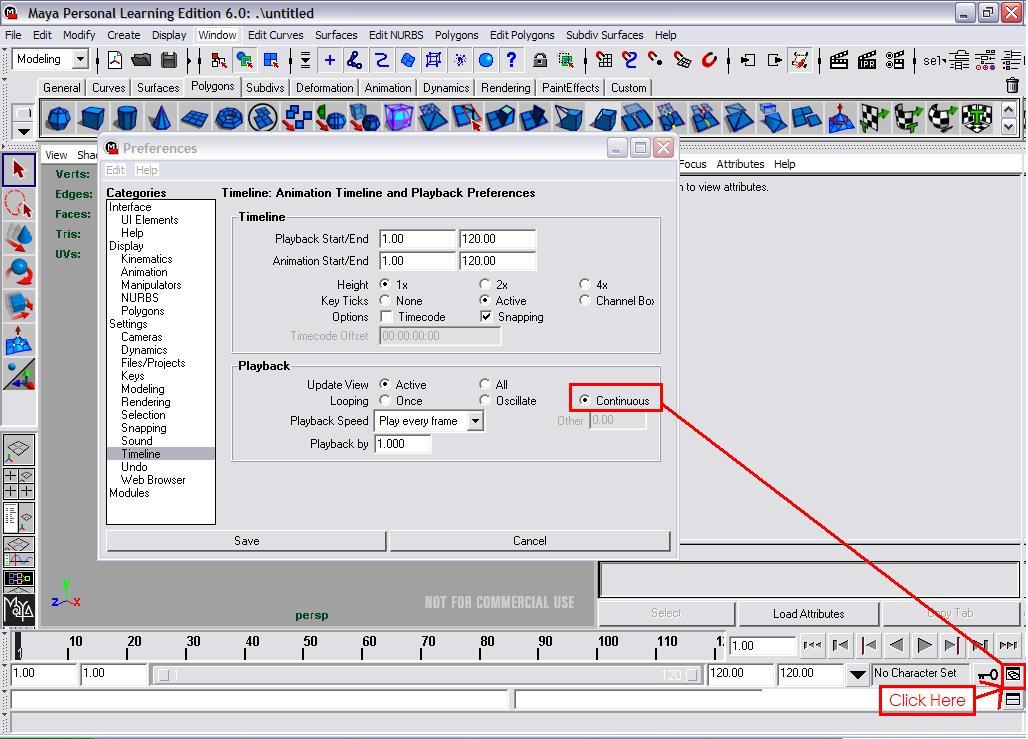The height and width of the screenshot is (739, 1028).
Task: Open the Modeling menu set dropdown
Action: (81, 59)
